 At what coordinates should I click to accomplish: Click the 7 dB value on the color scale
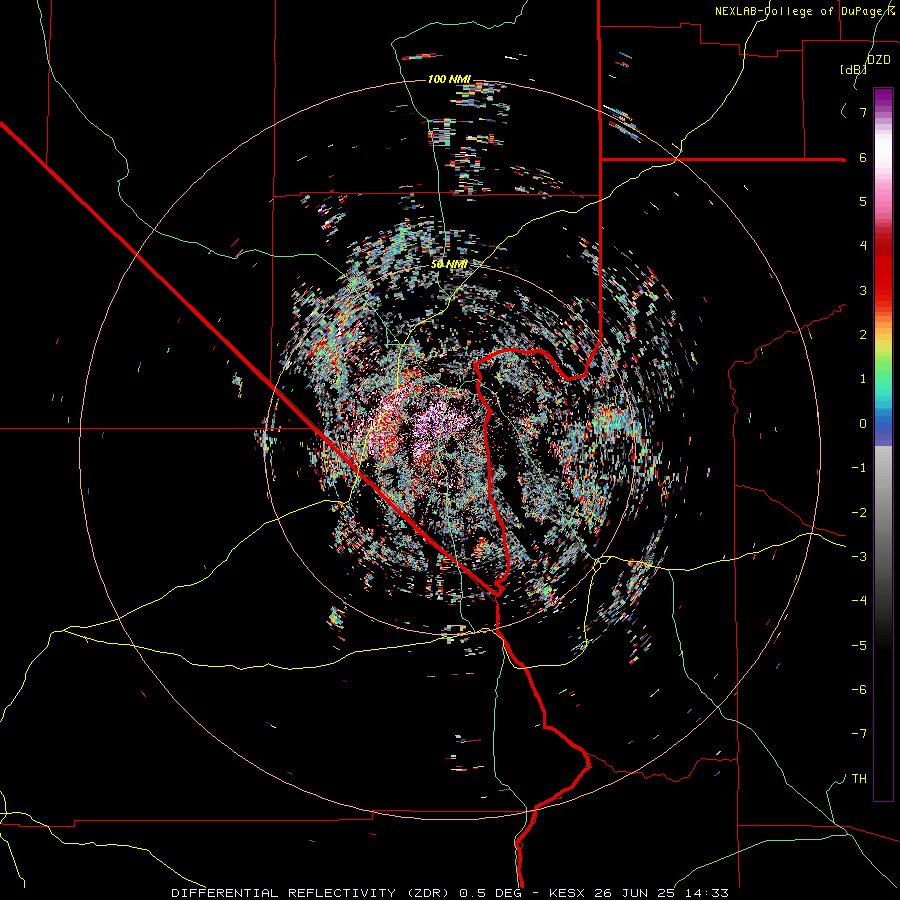coord(863,112)
